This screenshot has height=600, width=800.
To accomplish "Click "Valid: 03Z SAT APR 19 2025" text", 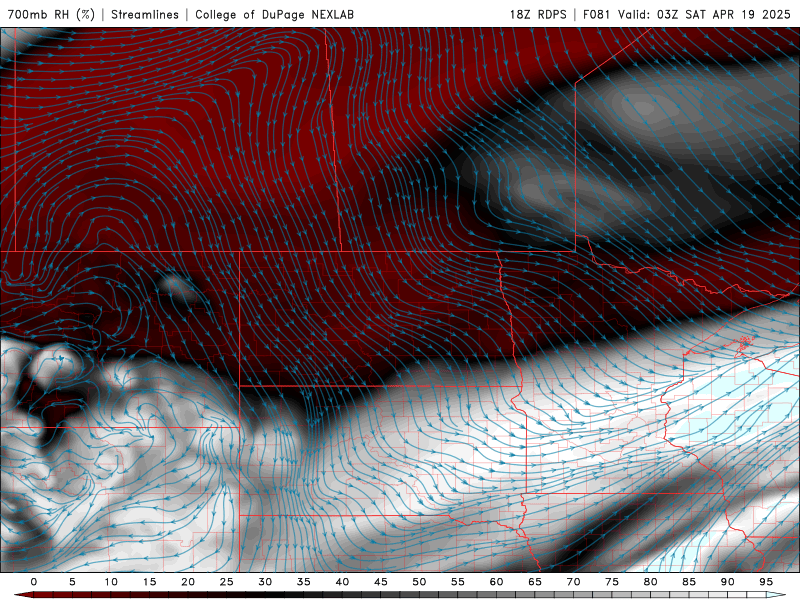I will click(705, 14).
